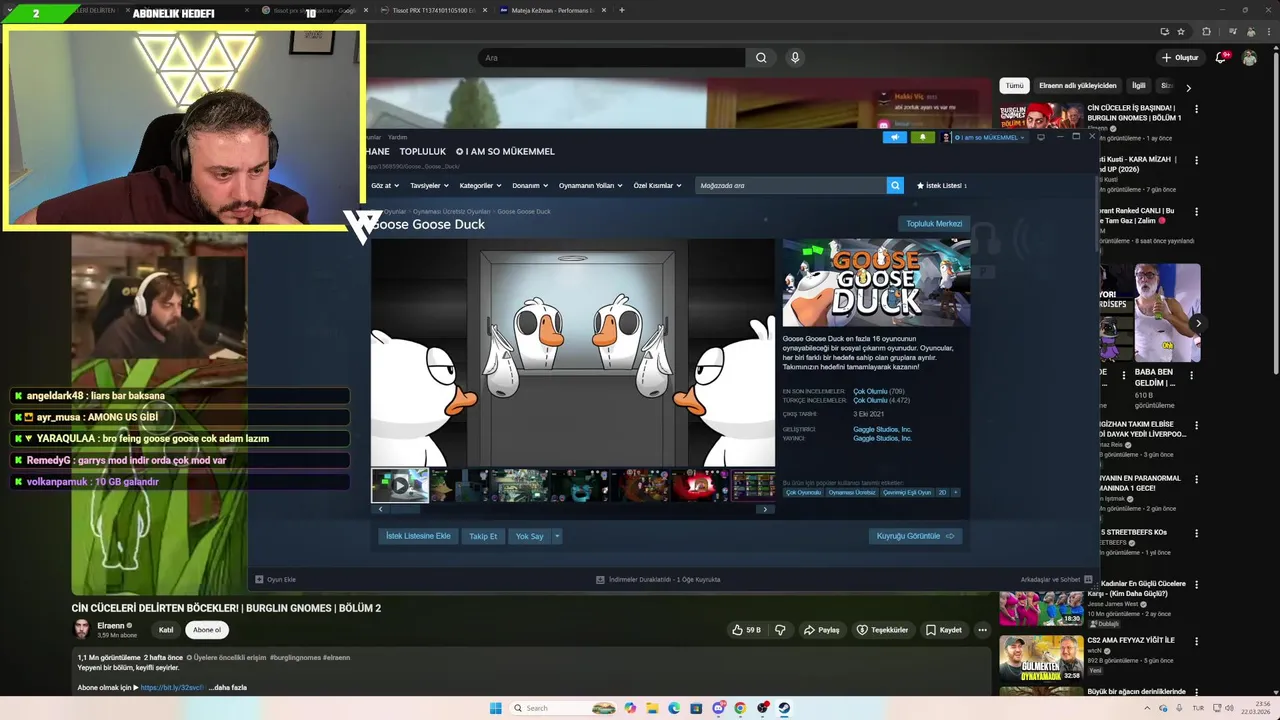Select Elraenn adlı yükleyiciden chip
The width and height of the screenshot is (1280, 720).
coord(1077,86)
